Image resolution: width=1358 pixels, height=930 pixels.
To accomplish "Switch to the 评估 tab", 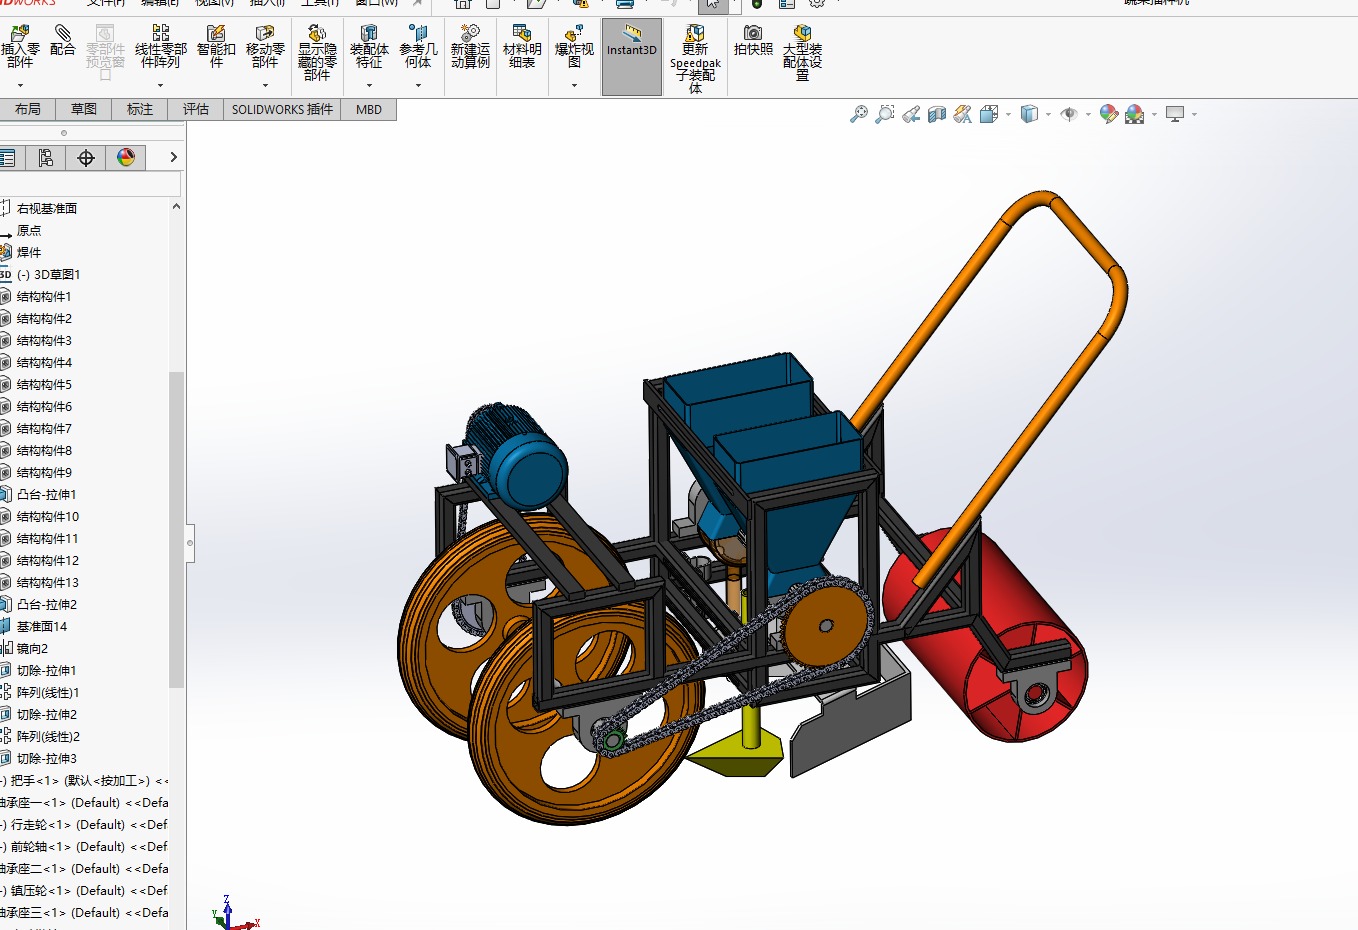I will (196, 109).
